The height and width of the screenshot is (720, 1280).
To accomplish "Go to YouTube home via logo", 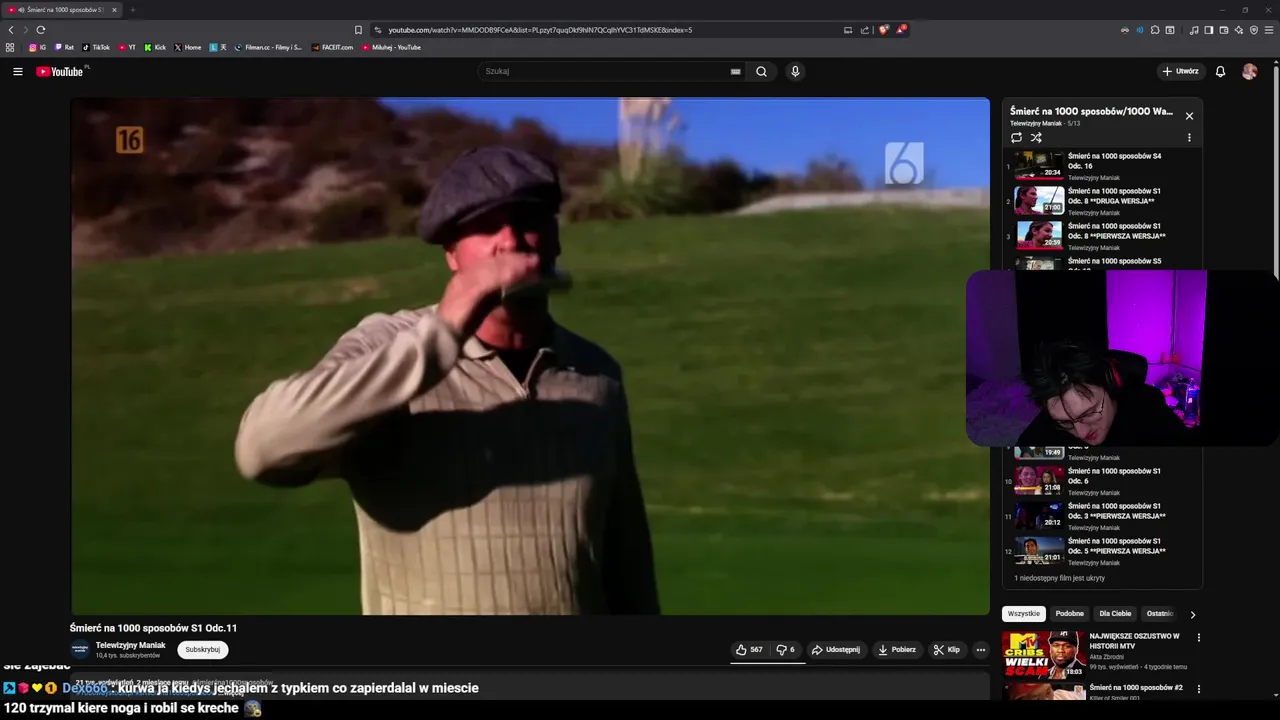I will tap(60, 71).
